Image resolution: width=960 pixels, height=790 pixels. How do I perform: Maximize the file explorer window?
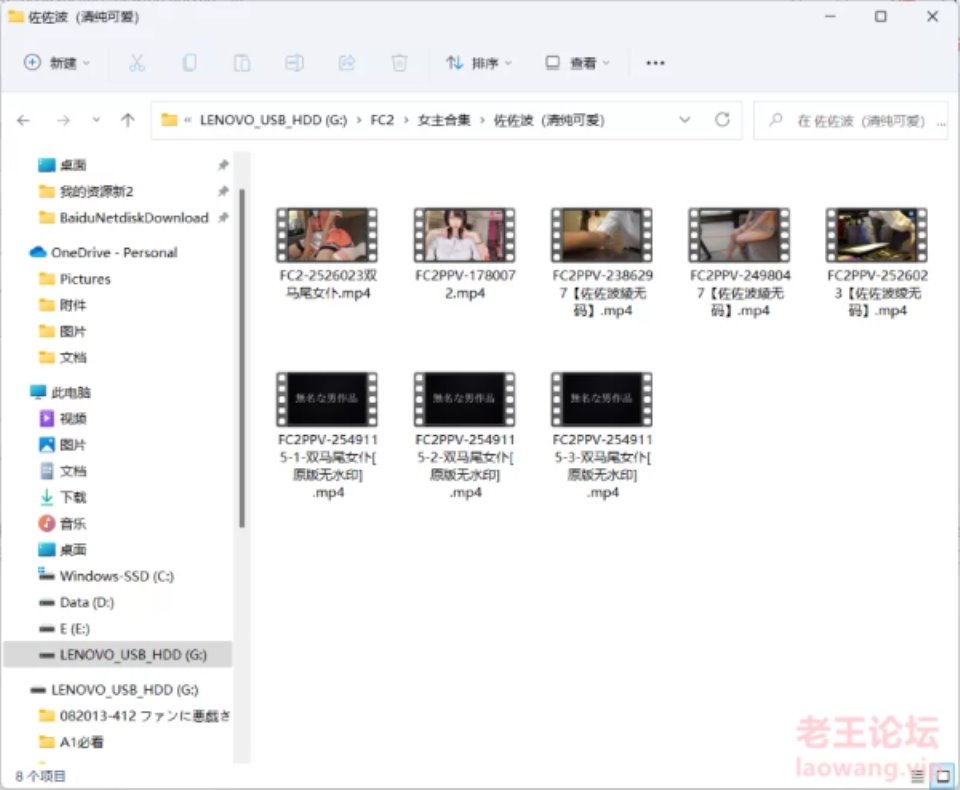[880, 17]
